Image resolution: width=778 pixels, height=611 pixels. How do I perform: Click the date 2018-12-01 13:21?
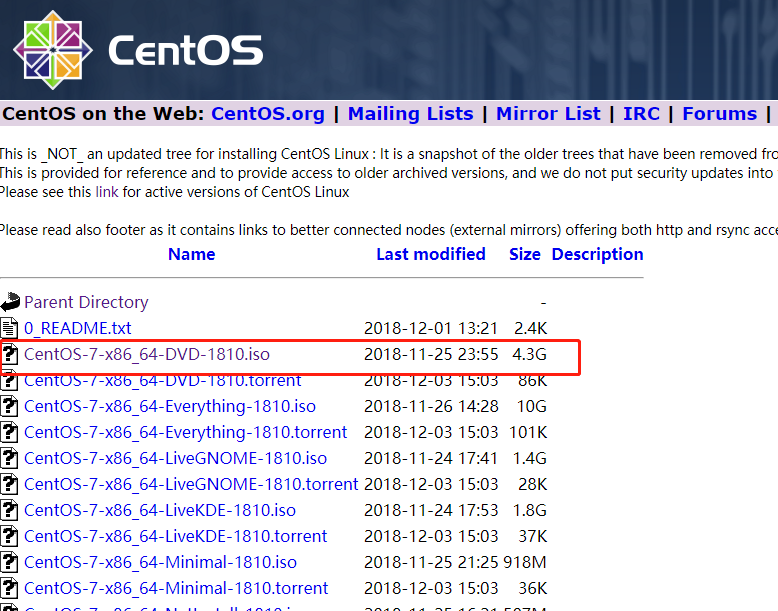(x=431, y=328)
